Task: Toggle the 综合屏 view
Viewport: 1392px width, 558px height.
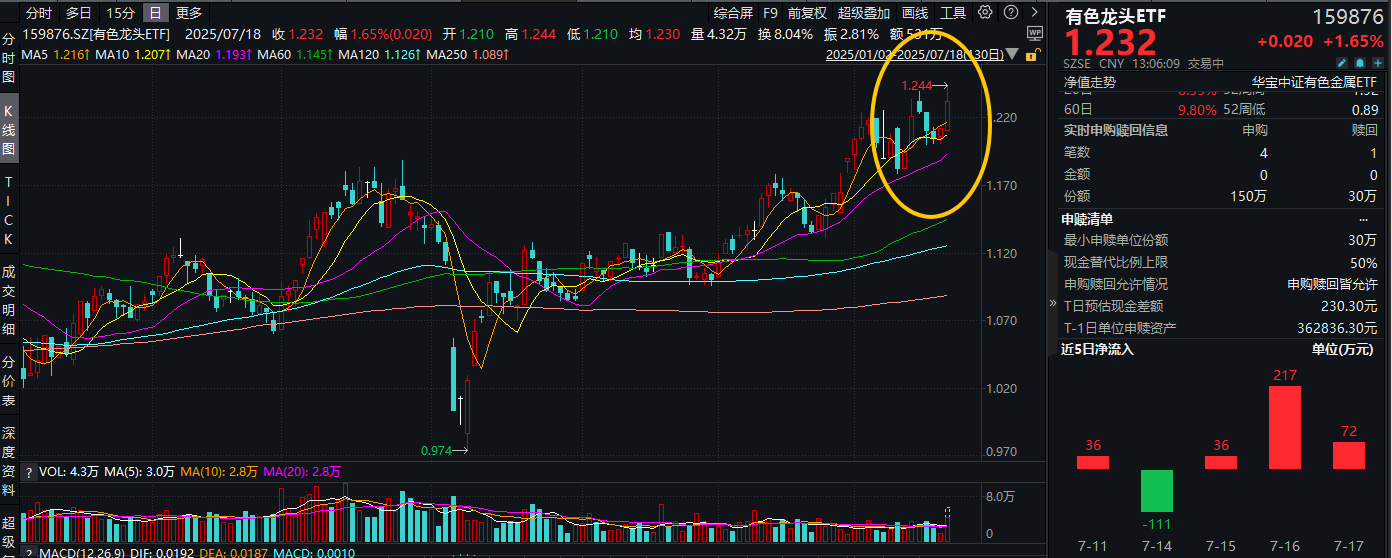Action: point(733,13)
